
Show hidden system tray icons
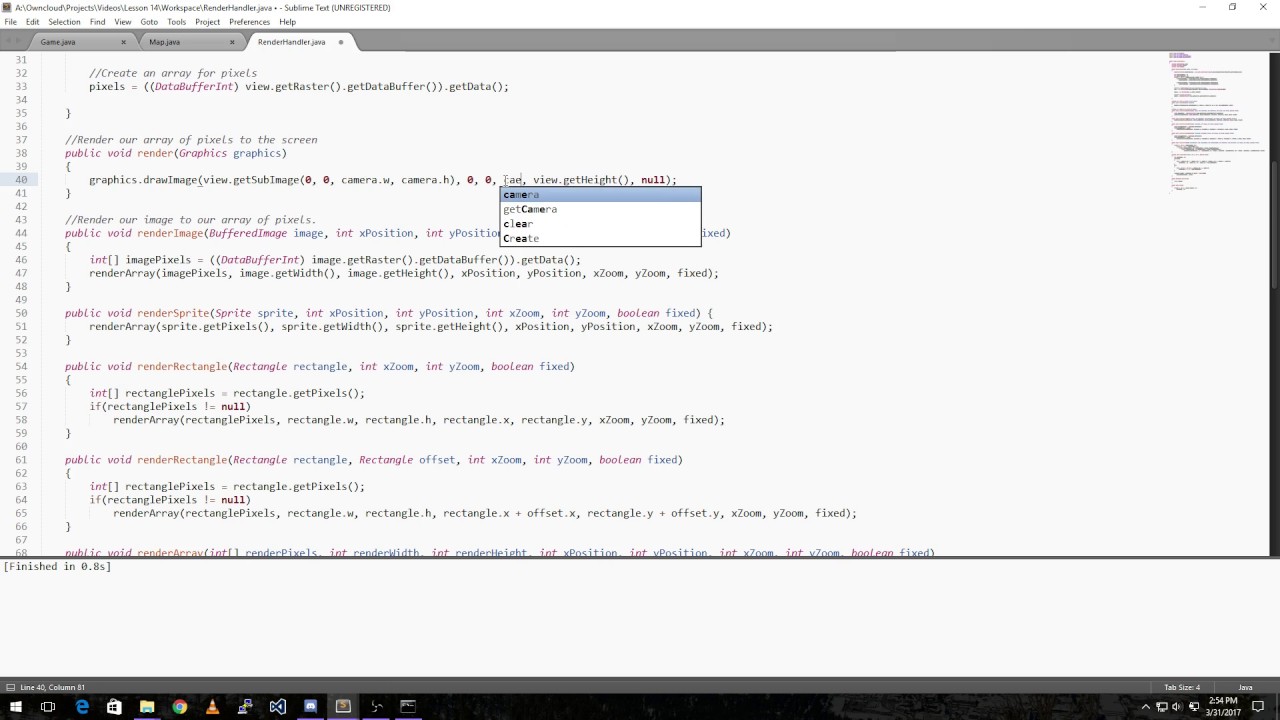[1146, 707]
